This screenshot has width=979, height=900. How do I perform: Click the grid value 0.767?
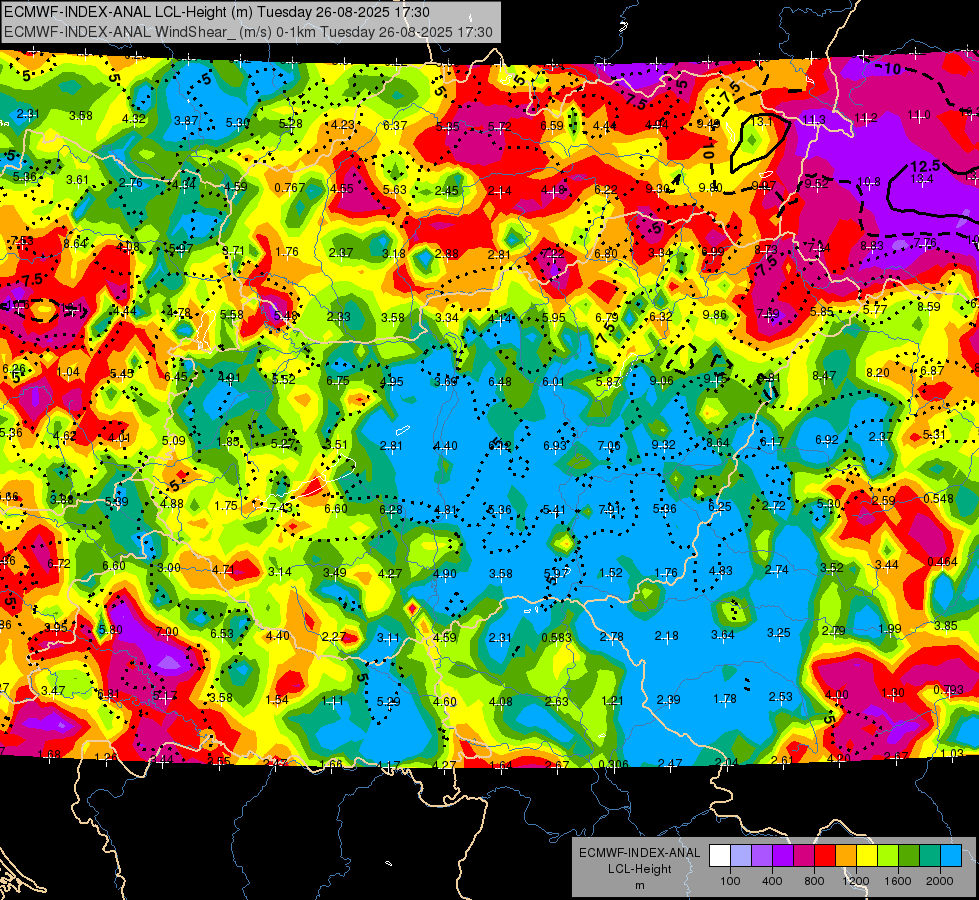click(290, 188)
